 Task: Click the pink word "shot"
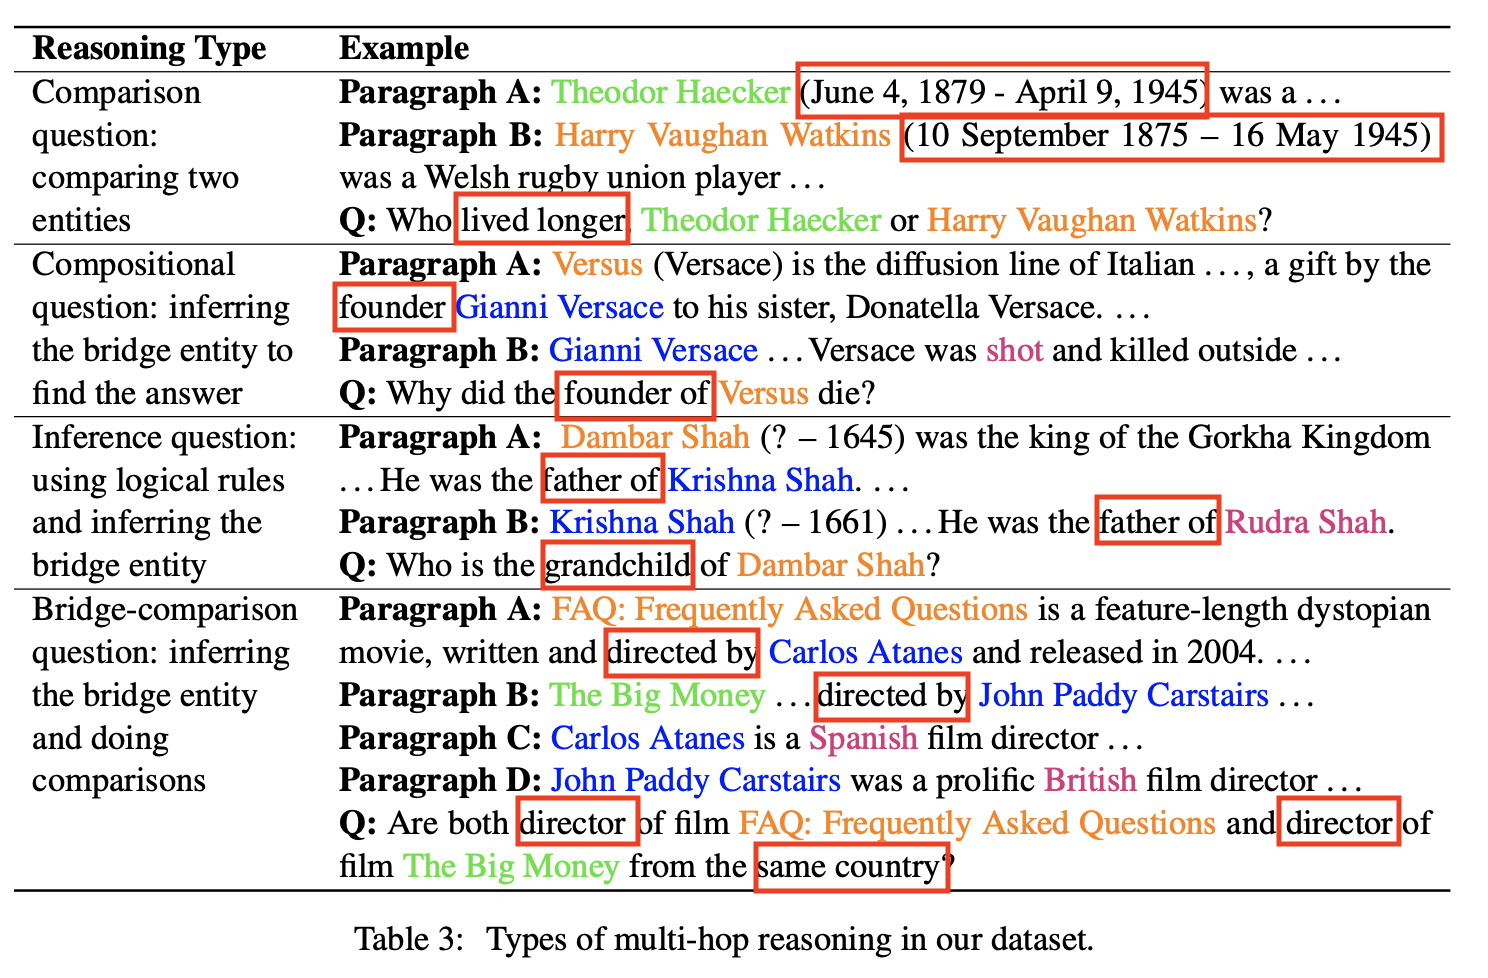point(1014,350)
